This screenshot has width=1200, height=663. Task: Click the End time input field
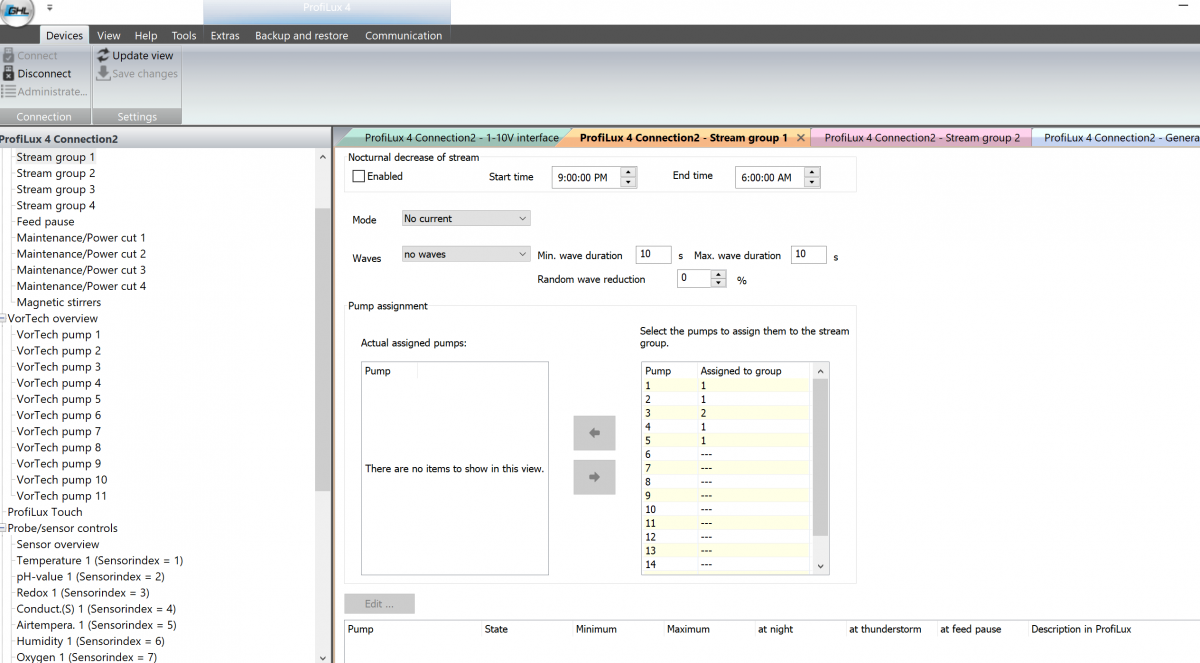[x=770, y=177]
